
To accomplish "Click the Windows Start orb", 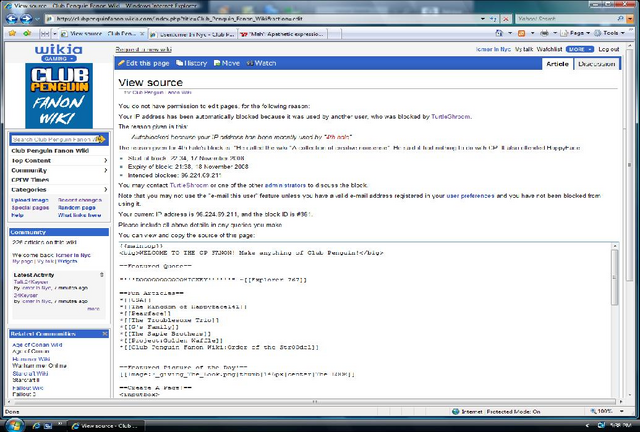I will pyautogui.click(x=14, y=425).
